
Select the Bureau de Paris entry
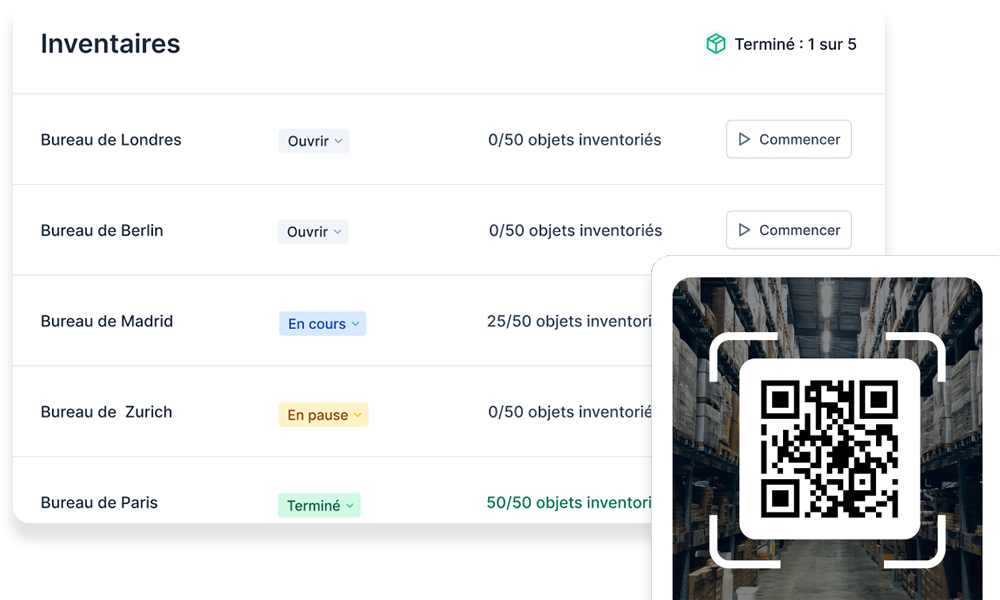[x=99, y=502]
